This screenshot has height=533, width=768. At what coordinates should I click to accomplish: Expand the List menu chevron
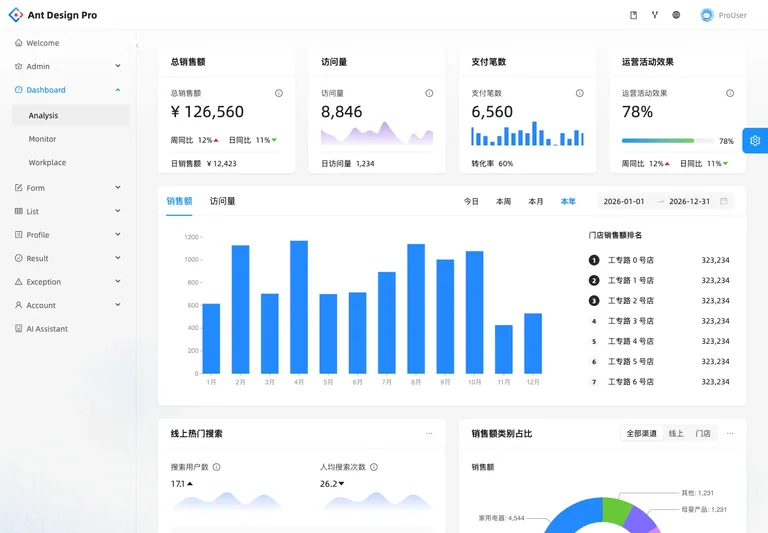[x=118, y=211]
